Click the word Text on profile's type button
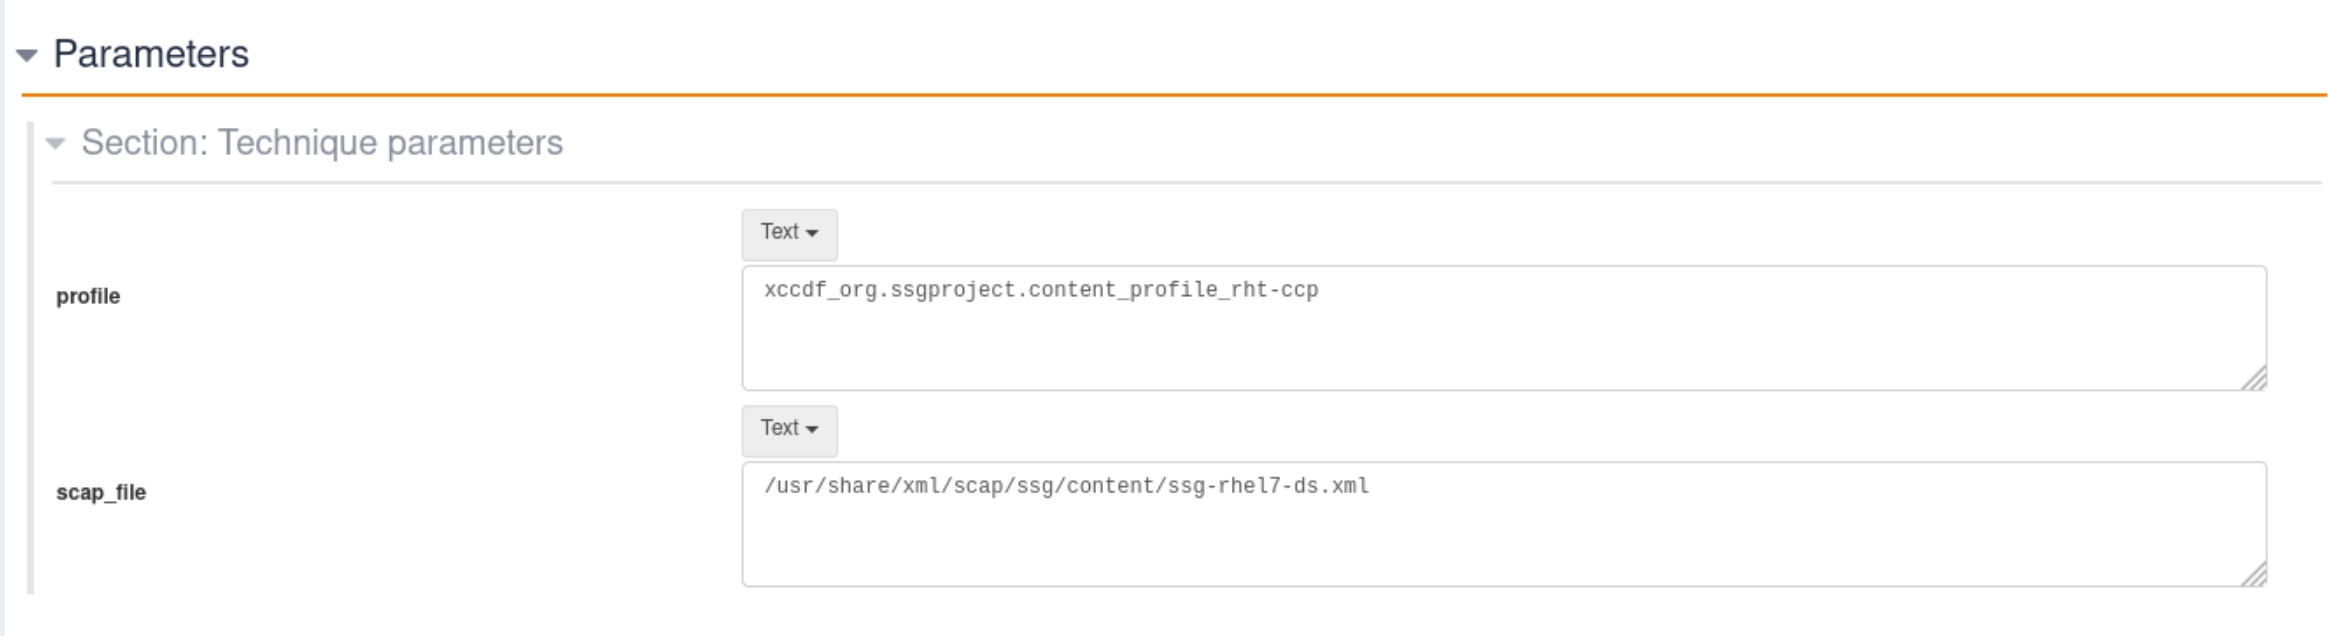Image resolution: width=2328 pixels, height=636 pixels. [779, 232]
